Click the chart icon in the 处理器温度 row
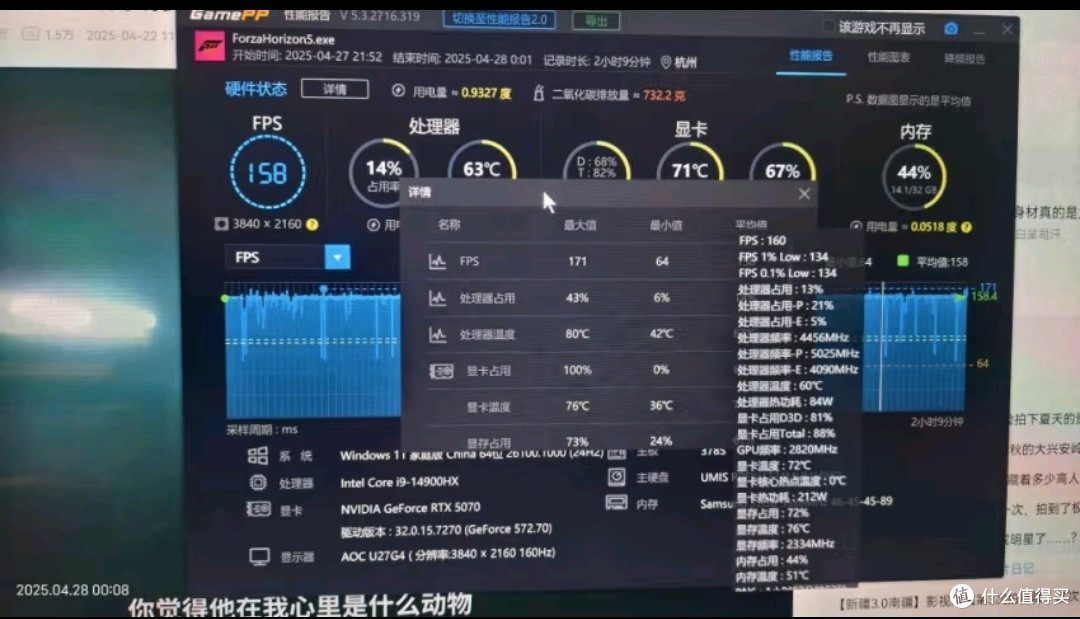The image size is (1080, 619). click(437, 335)
